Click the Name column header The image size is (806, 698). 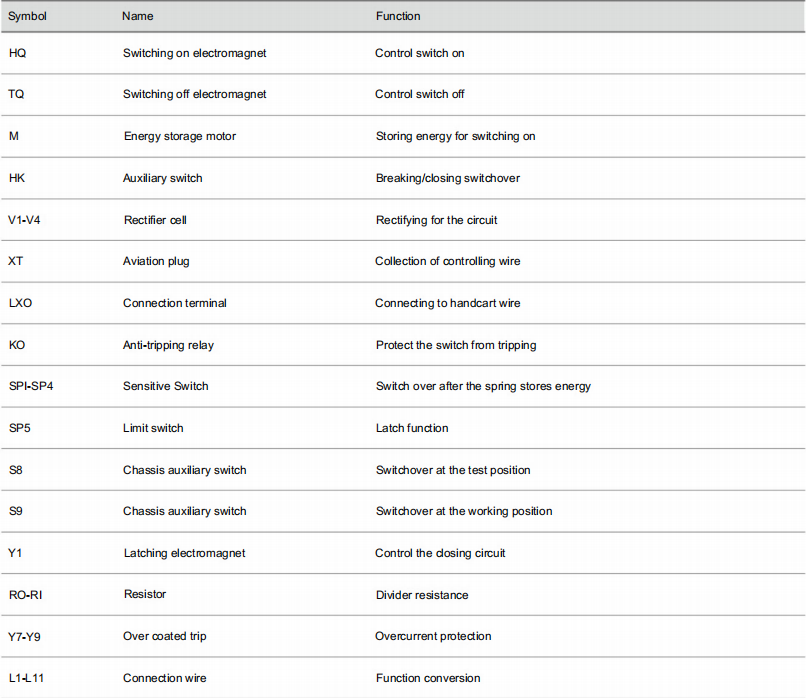click(x=137, y=16)
